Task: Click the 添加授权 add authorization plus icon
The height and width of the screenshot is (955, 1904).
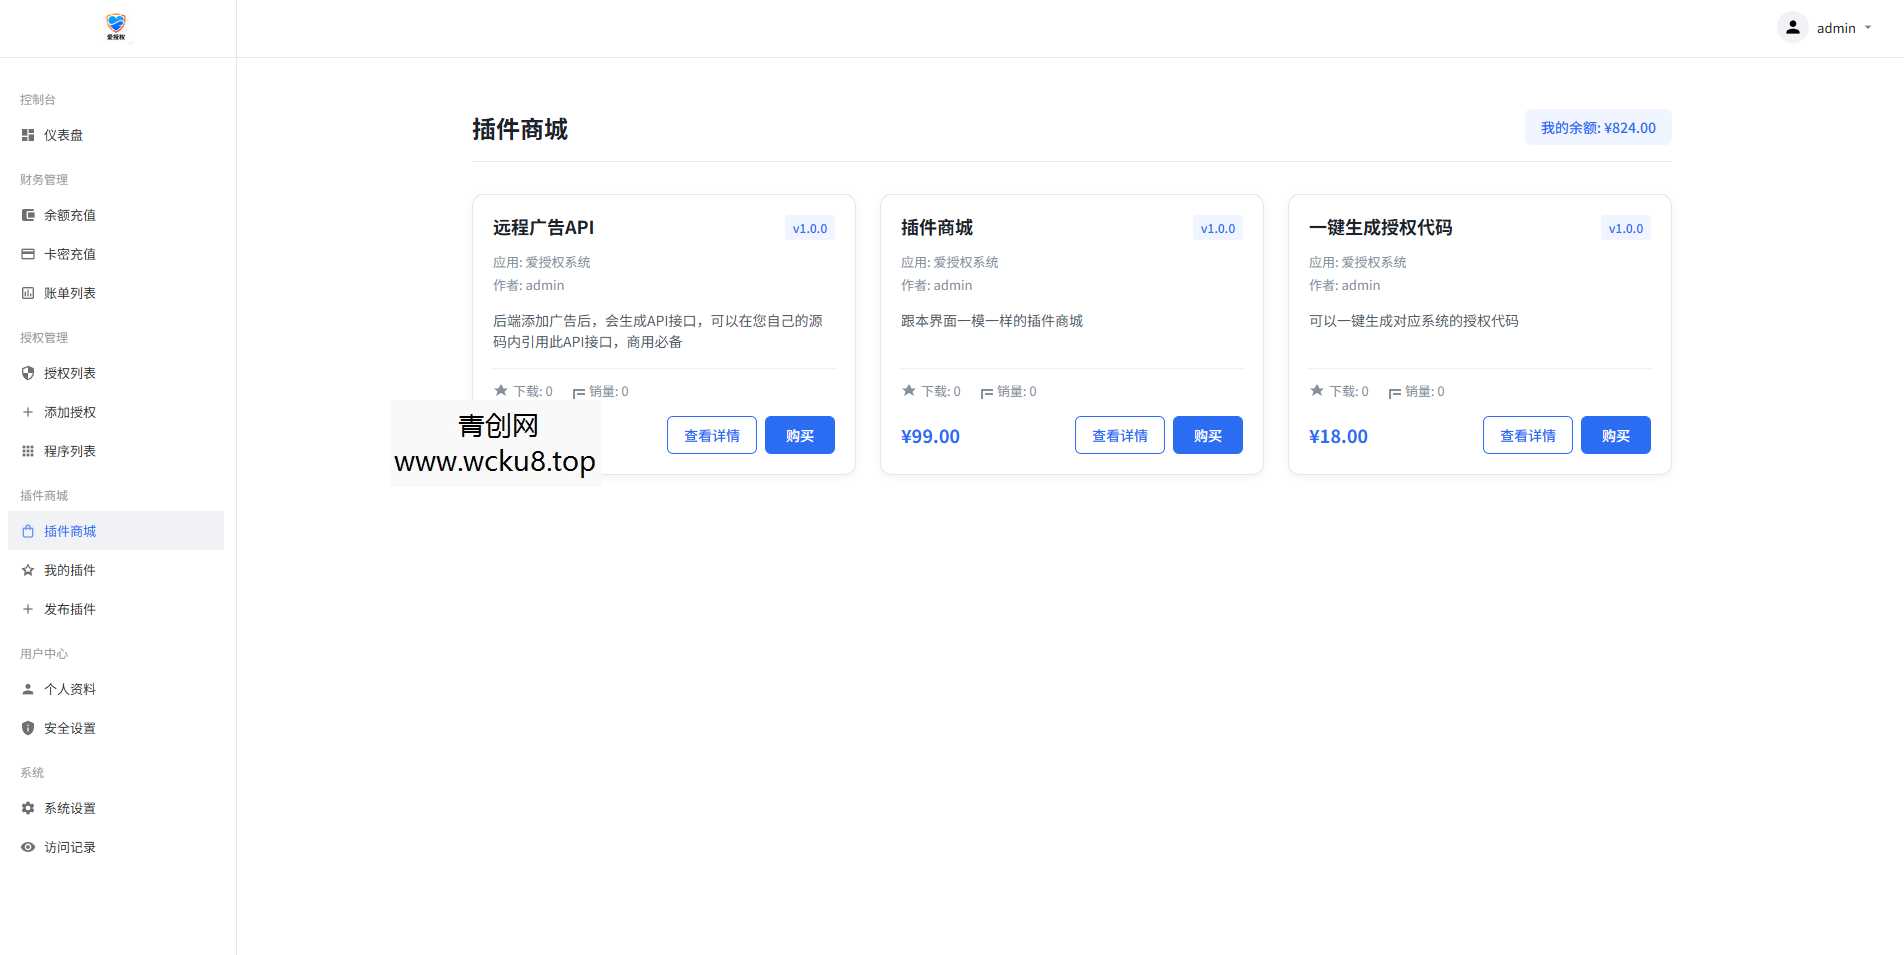Action: [x=27, y=412]
